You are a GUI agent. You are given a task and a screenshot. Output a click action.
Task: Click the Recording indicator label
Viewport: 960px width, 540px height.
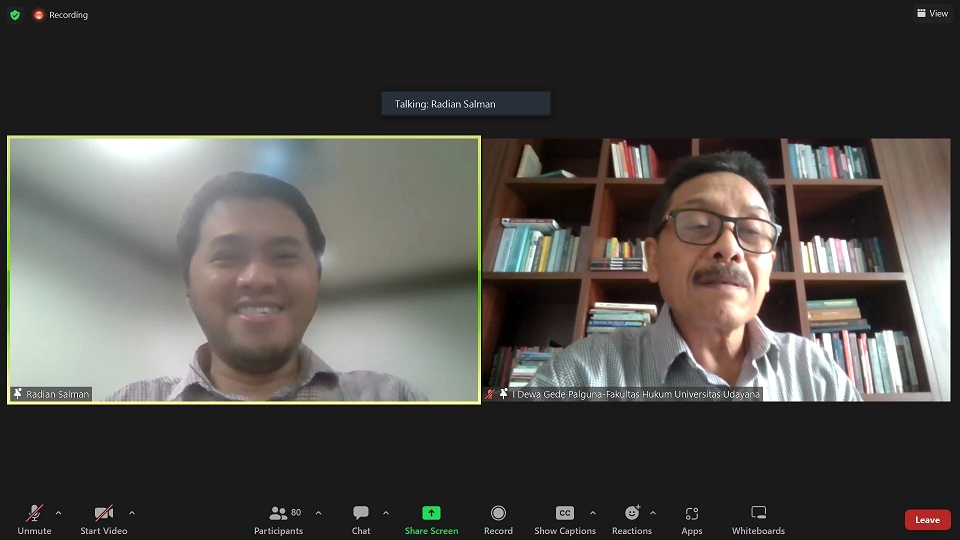point(68,15)
